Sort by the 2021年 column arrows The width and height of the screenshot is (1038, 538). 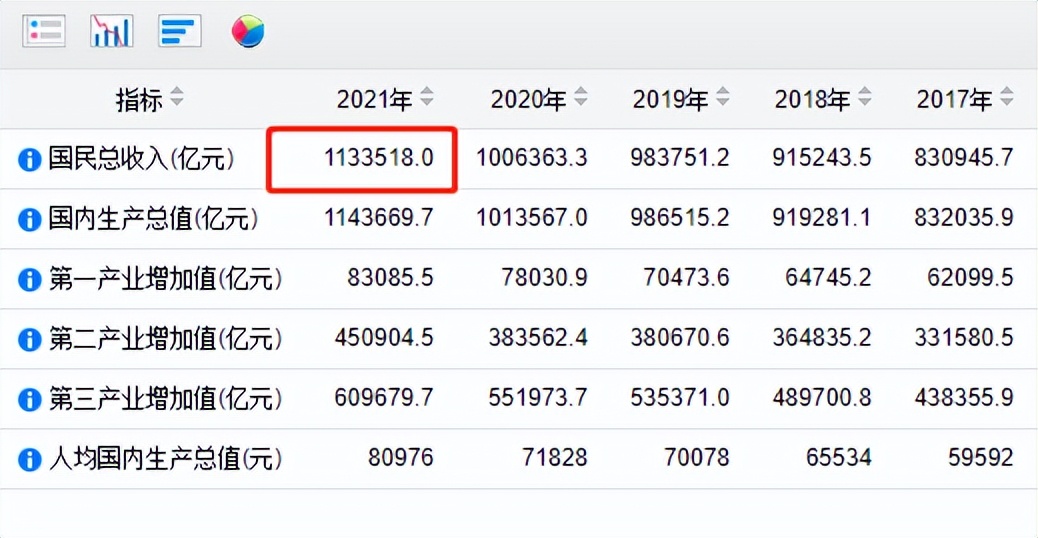pyautogui.click(x=426, y=97)
